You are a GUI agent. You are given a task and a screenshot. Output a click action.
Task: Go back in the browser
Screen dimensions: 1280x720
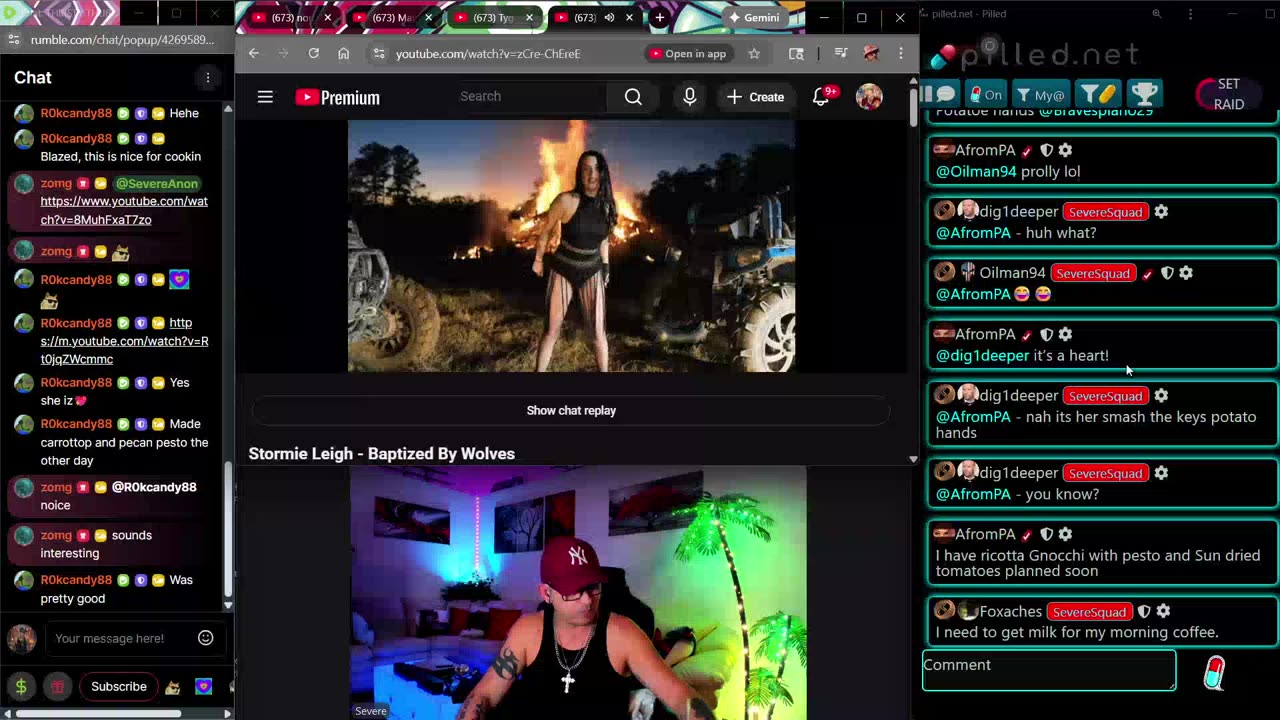pos(254,53)
